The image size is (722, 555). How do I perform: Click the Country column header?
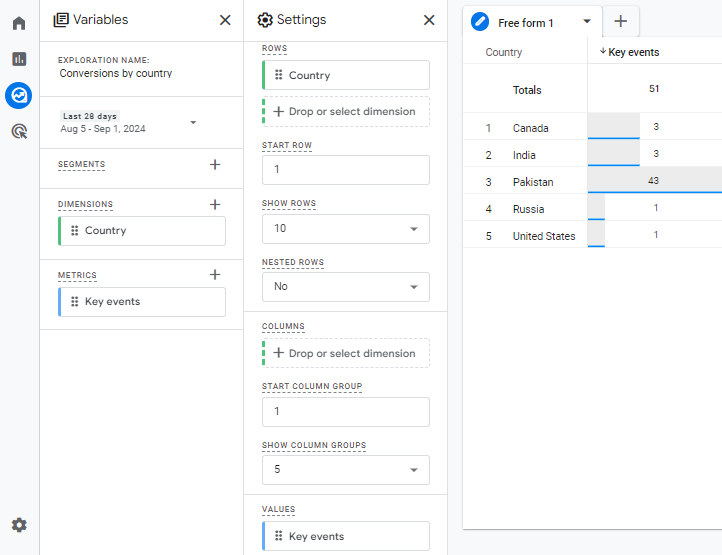503,52
